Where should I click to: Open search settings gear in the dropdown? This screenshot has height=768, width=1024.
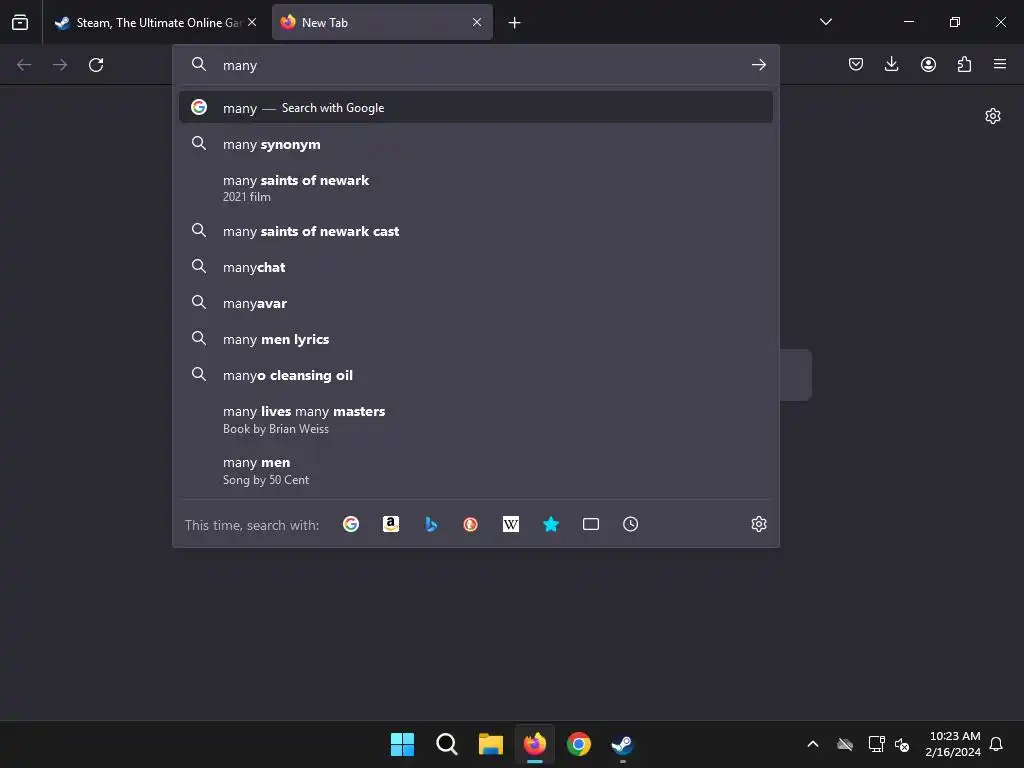(x=758, y=524)
